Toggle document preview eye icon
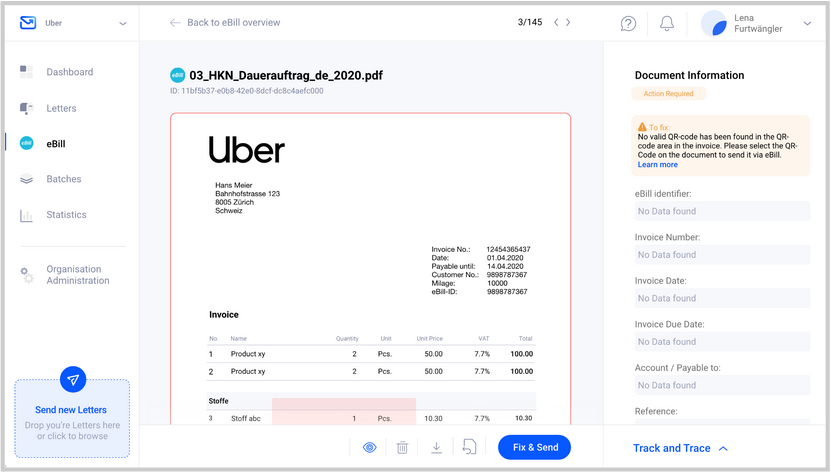This screenshot has width=831, height=473. pos(369,448)
